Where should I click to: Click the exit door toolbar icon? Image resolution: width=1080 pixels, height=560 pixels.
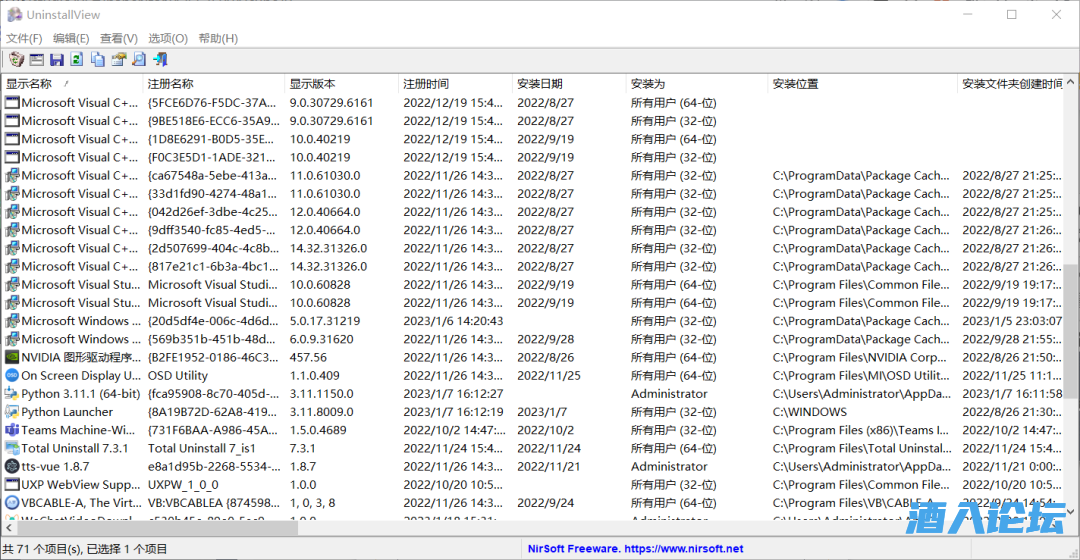tap(160, 60)
